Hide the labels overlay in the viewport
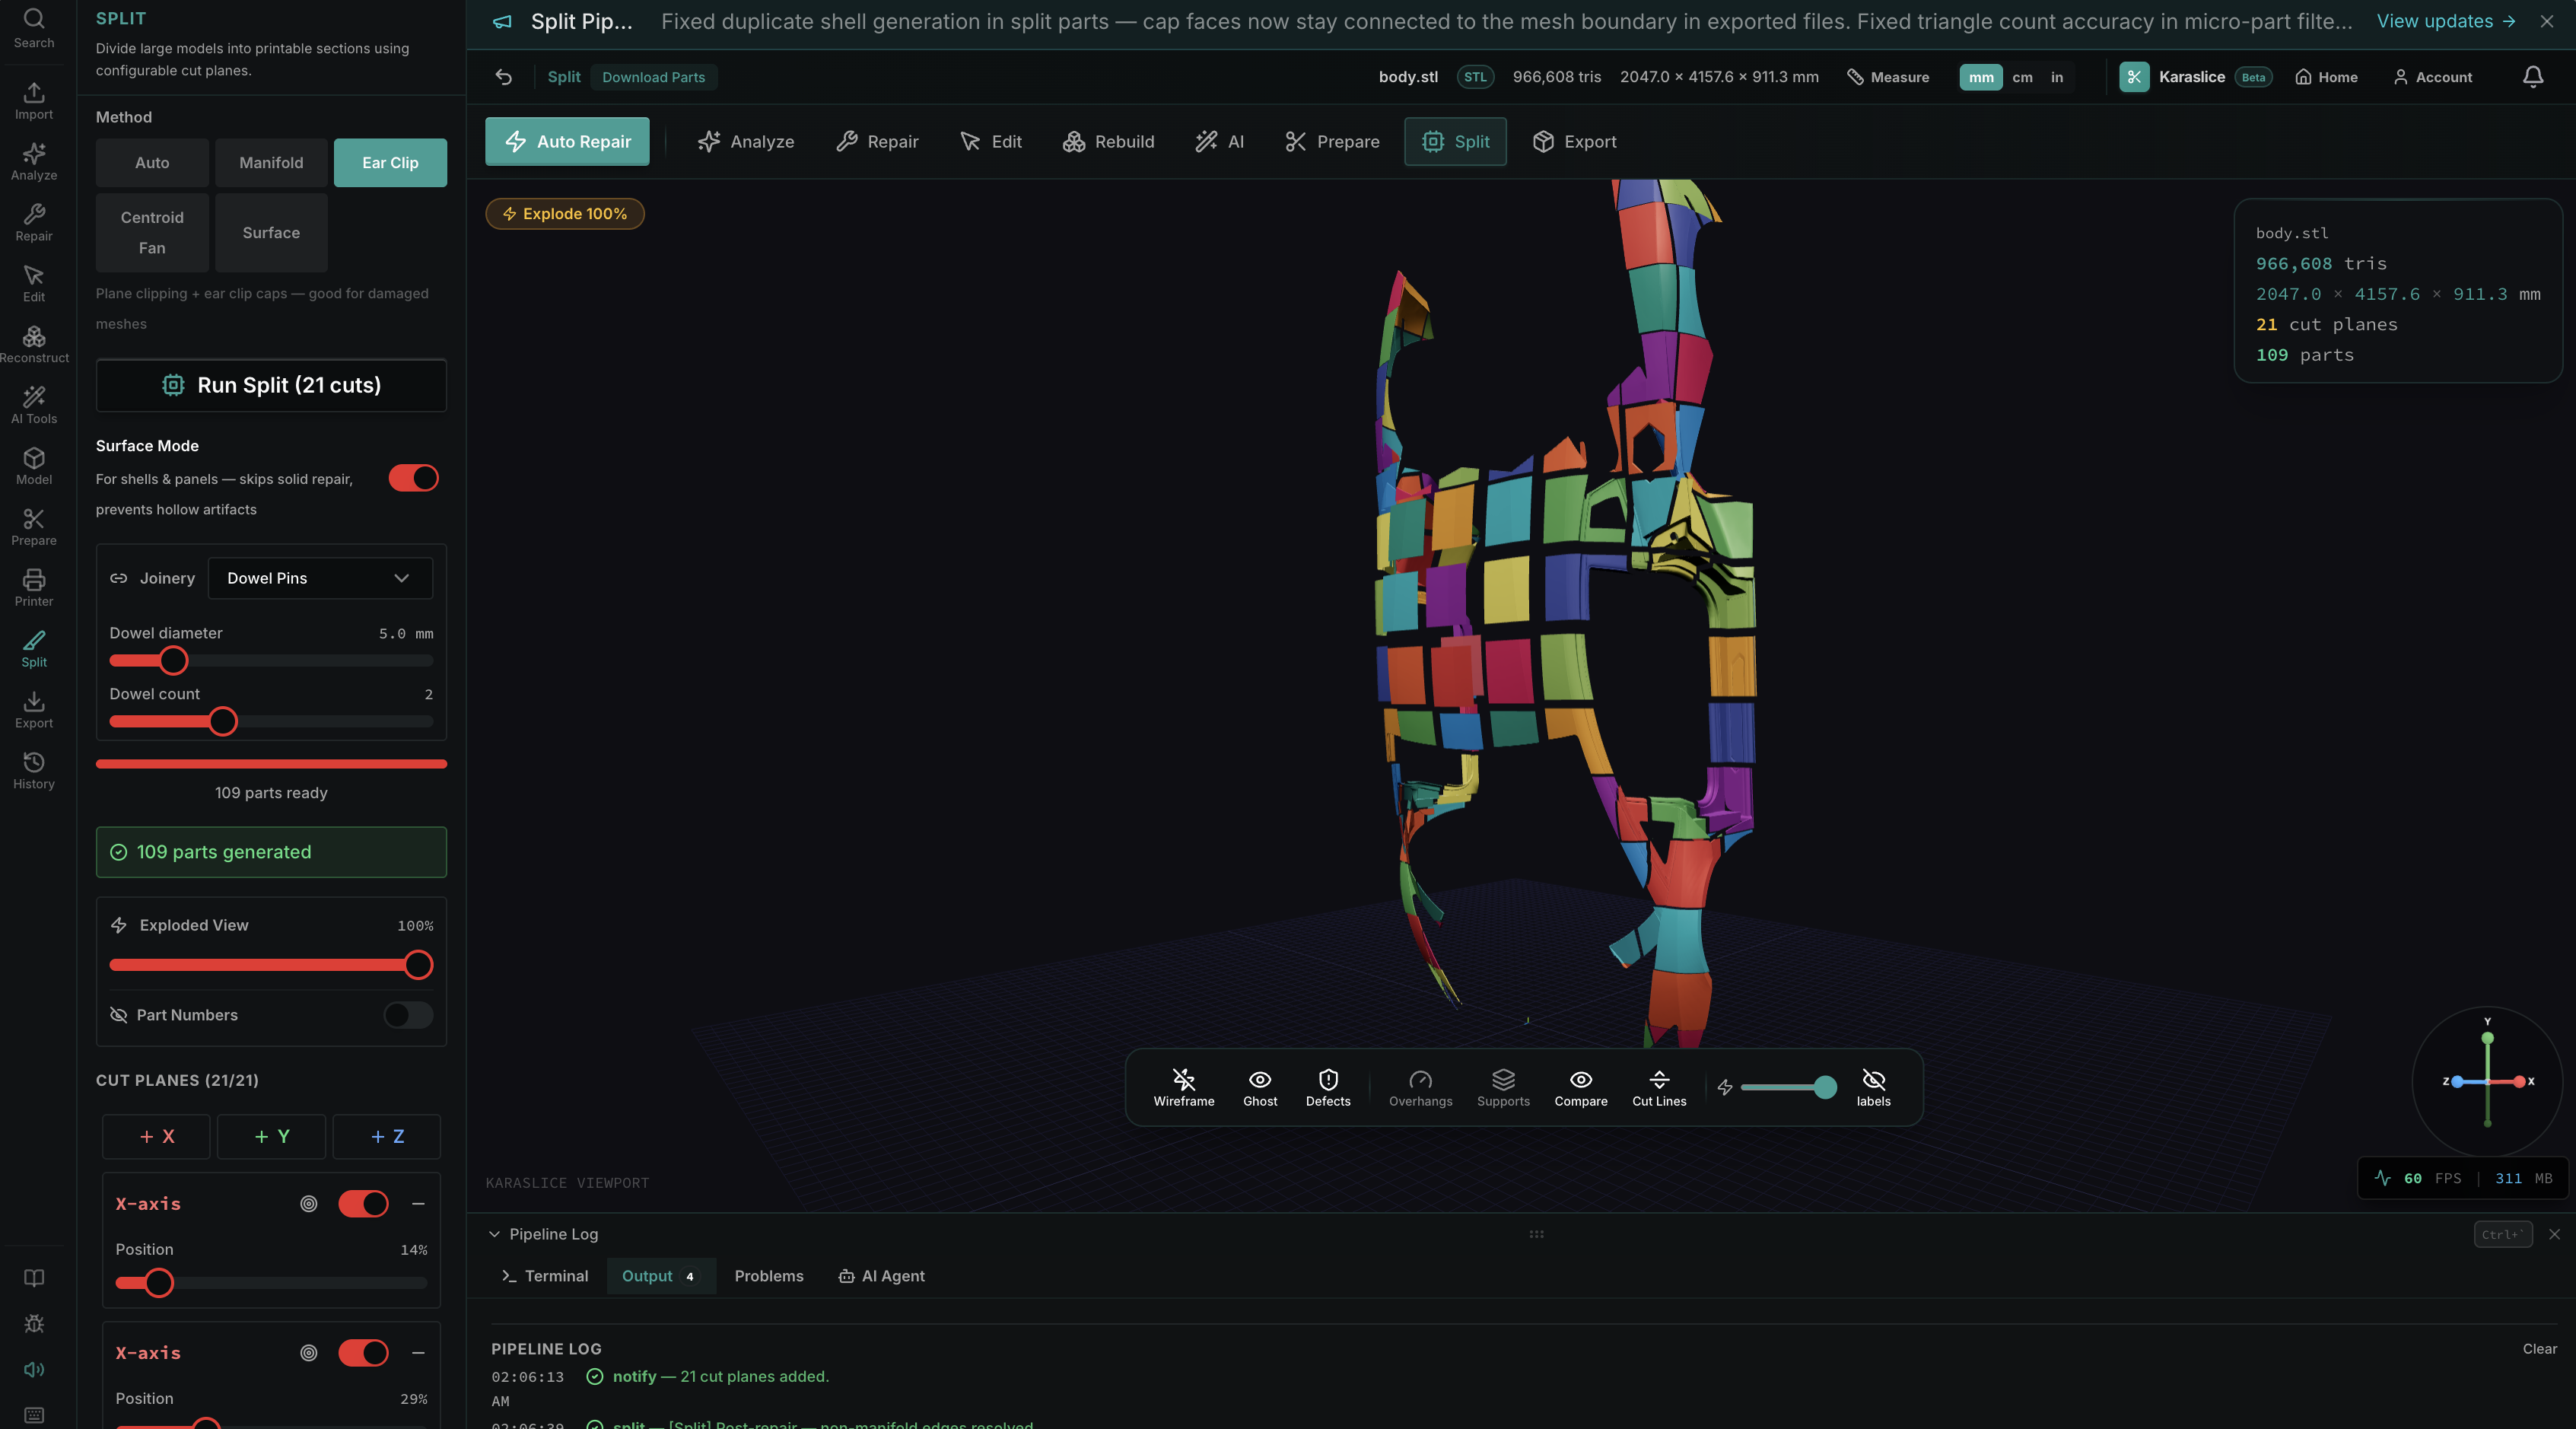 (x=1873, y=1087)
